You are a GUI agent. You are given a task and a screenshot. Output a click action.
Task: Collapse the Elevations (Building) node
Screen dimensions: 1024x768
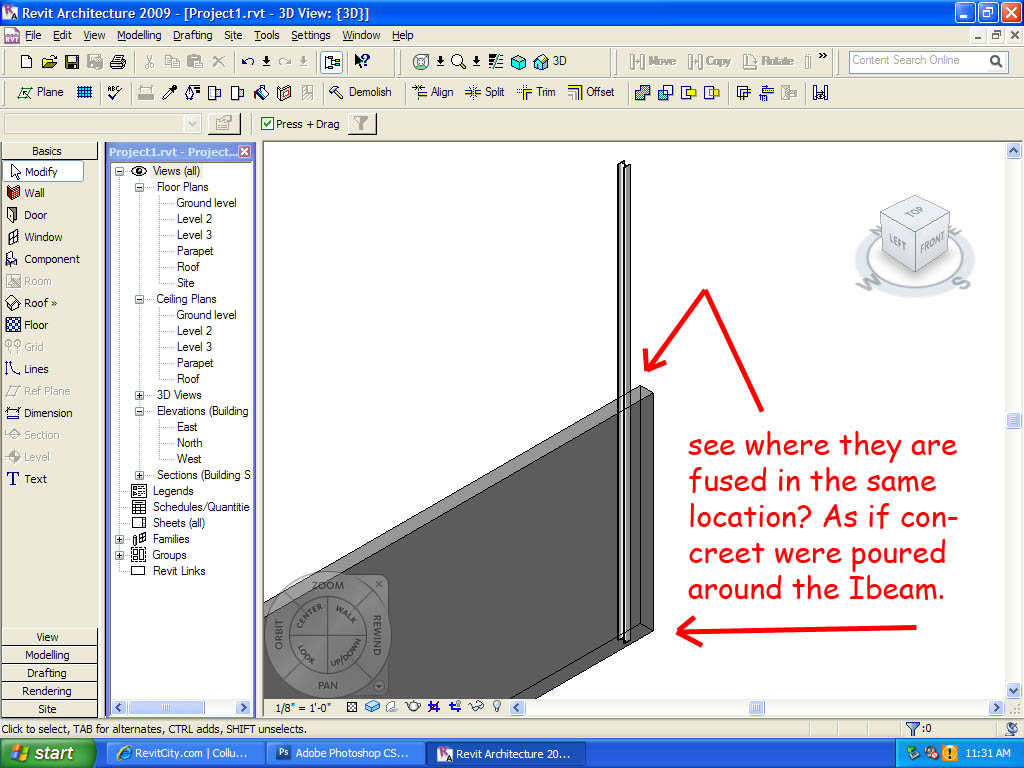pos(139,411)
